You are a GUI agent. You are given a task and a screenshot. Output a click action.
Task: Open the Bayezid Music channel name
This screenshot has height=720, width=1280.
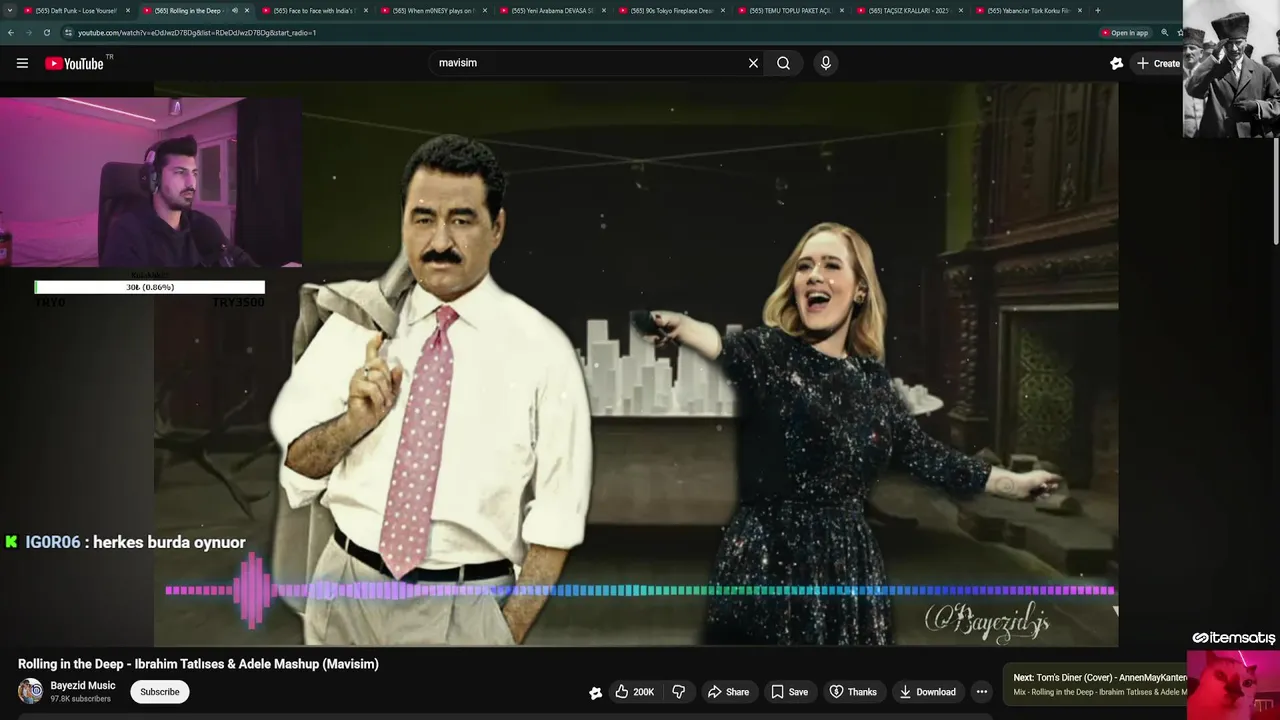click(83, 686)
